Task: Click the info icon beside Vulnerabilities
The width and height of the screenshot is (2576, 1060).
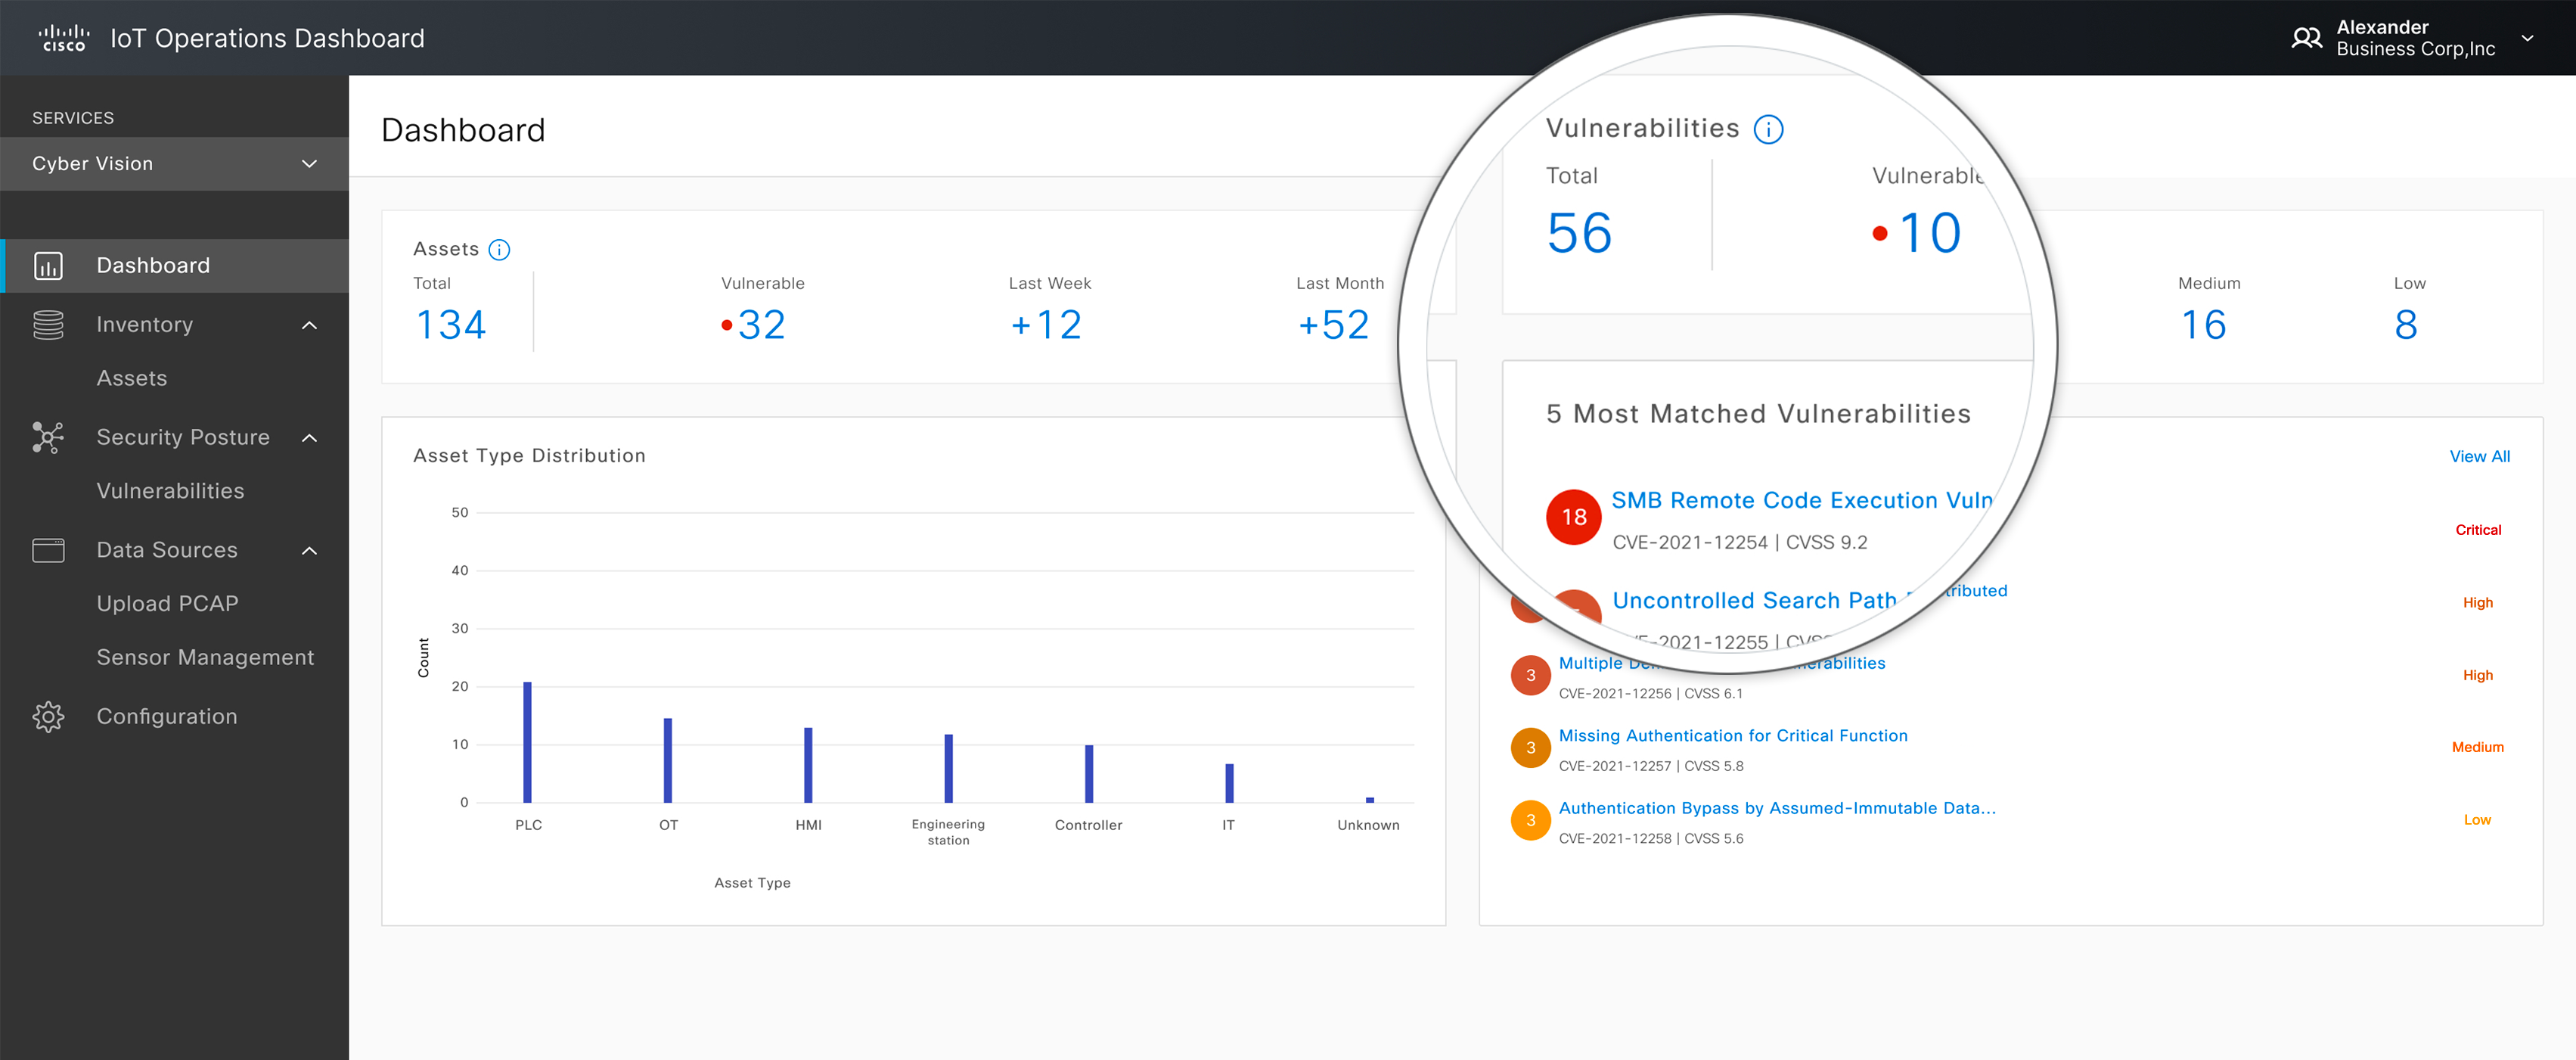Action: tap(1768, 130)
